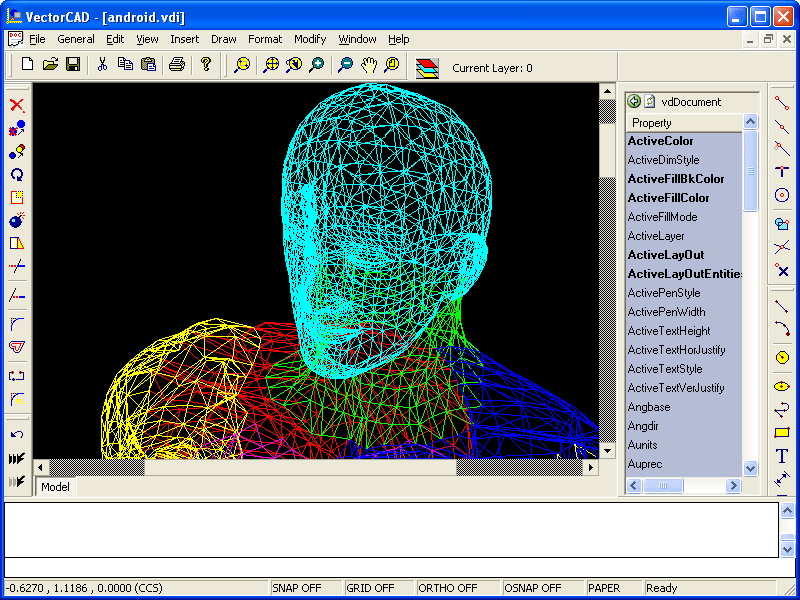
Task: Click the New document icon
Action: 28,64
